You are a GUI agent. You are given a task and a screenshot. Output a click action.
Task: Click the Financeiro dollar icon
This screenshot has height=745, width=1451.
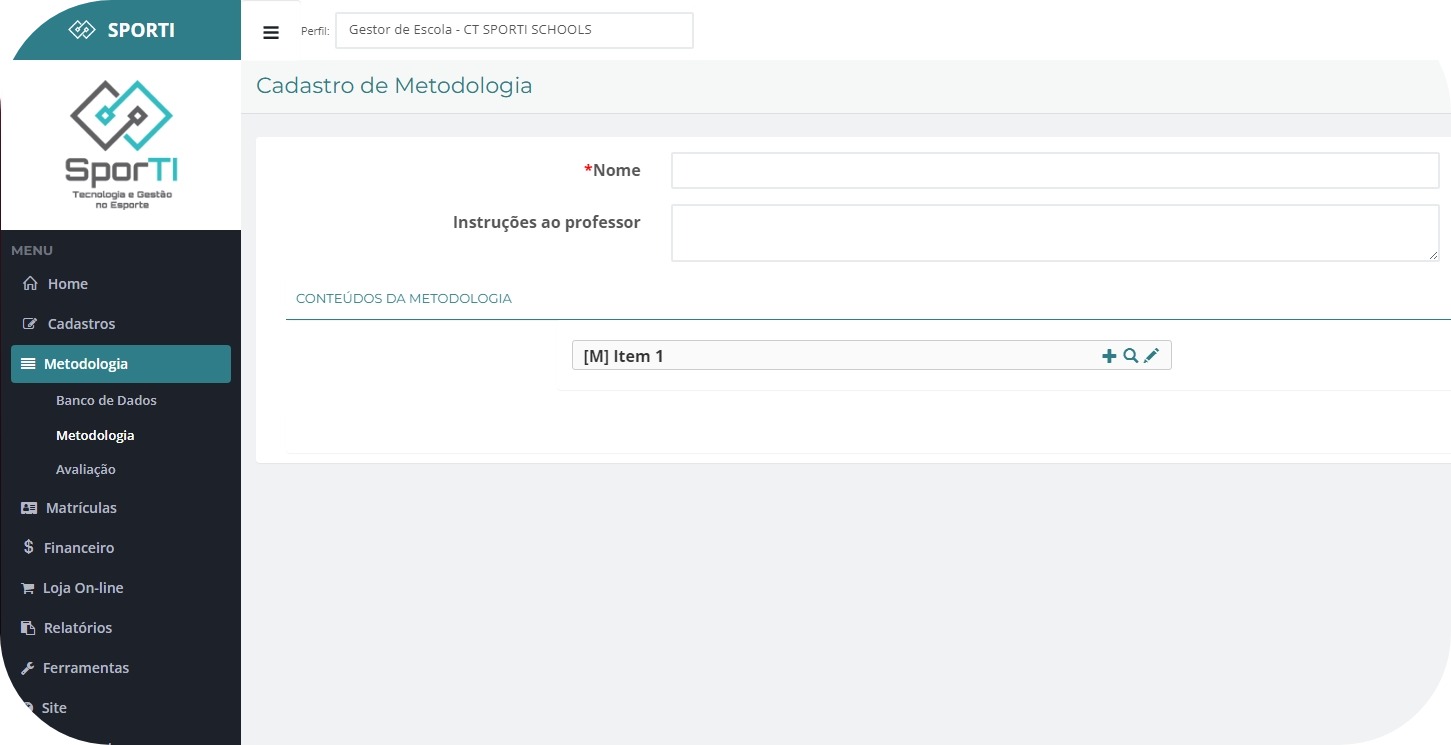(x=29, y=548)
